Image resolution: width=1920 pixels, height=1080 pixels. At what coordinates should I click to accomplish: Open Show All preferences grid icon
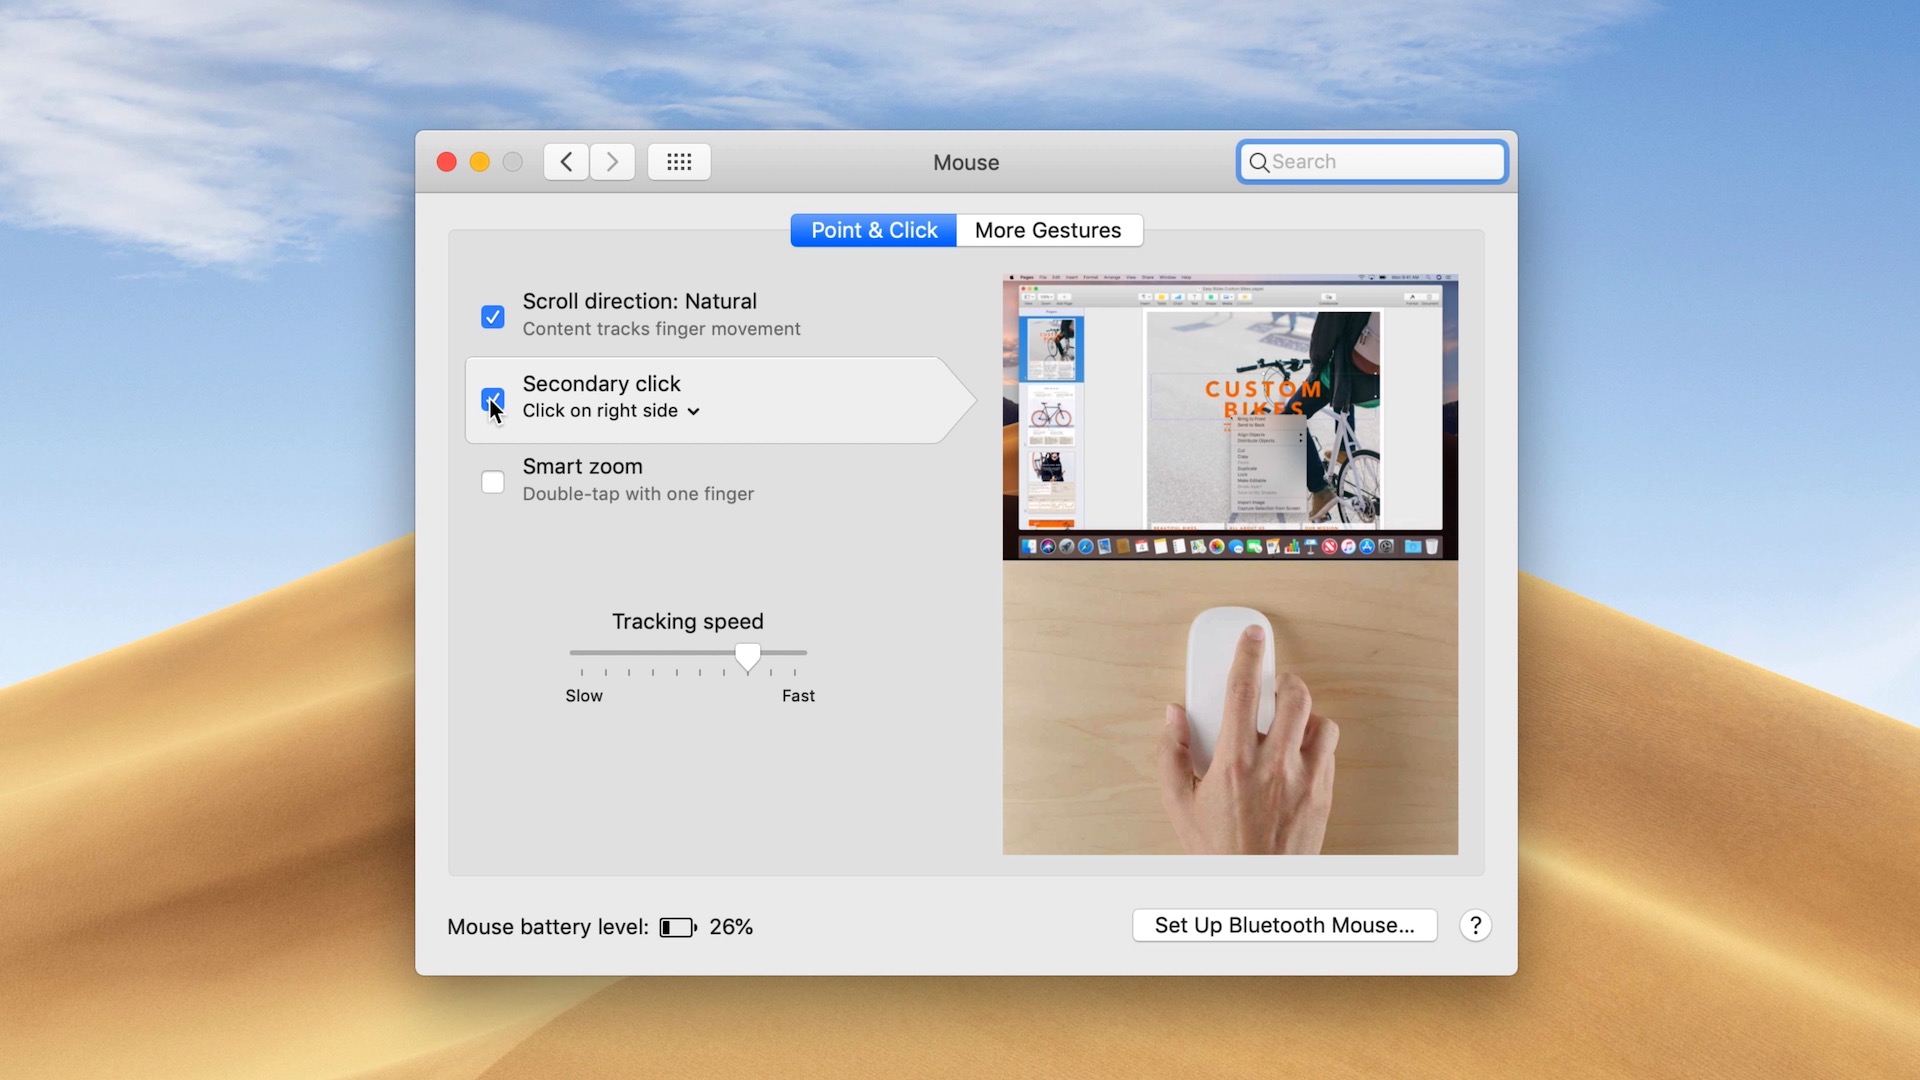click(x=679, y=161)
